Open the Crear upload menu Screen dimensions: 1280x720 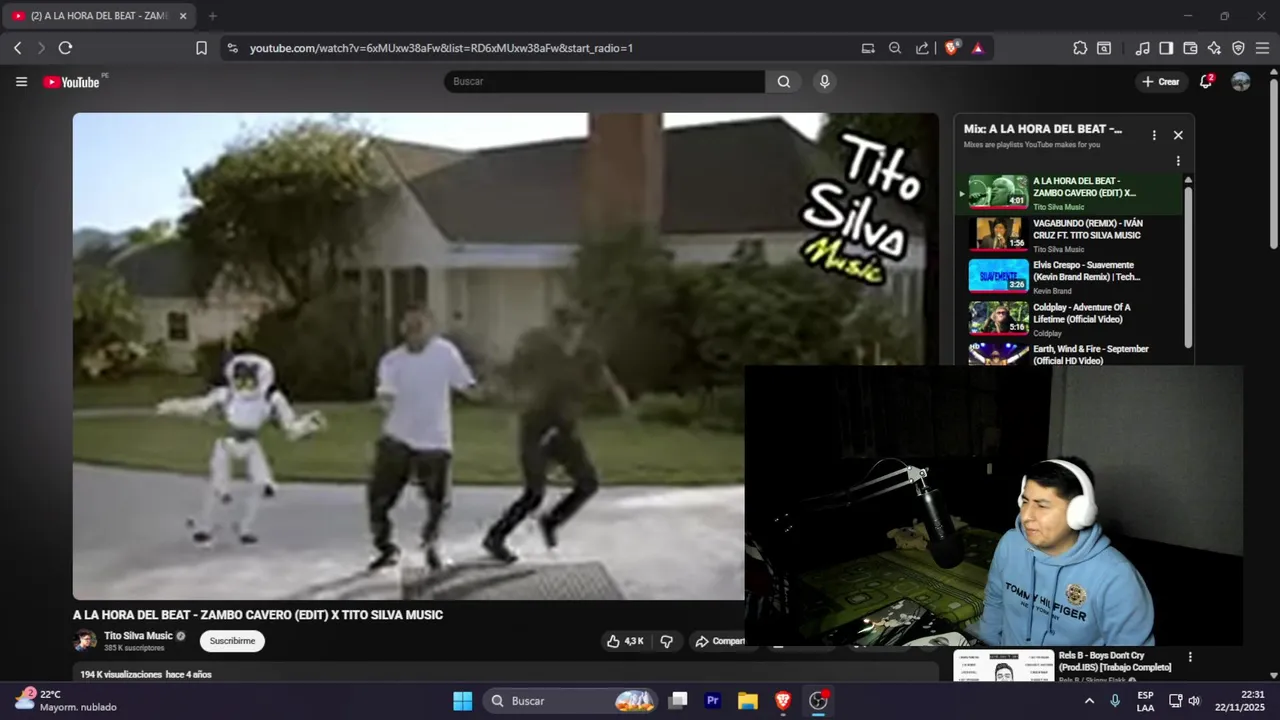coord(1161,82)
